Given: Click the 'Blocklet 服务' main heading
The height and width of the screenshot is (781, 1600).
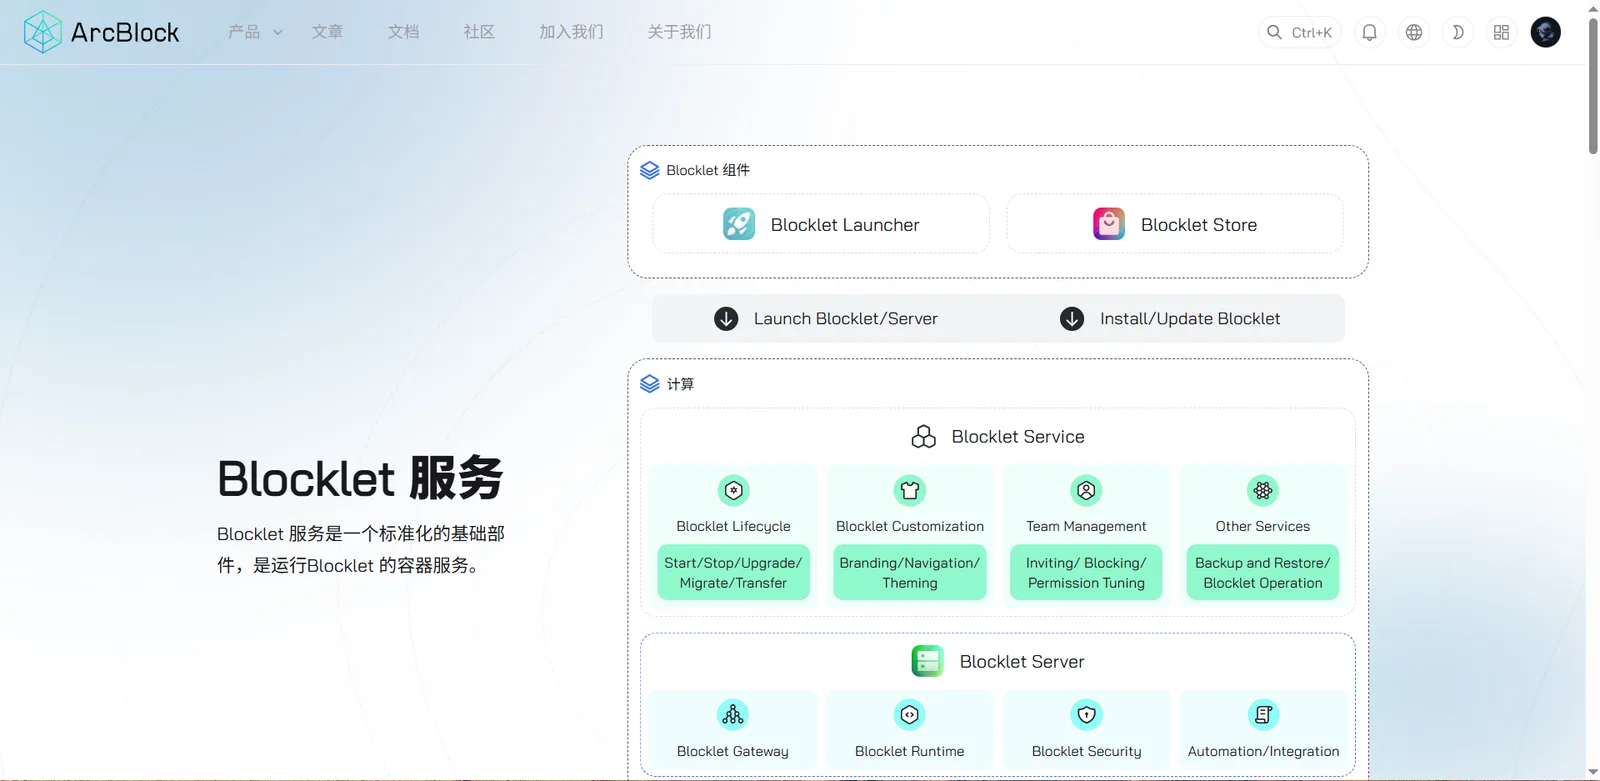Looking at the screenshot, I should coord(360,478).
